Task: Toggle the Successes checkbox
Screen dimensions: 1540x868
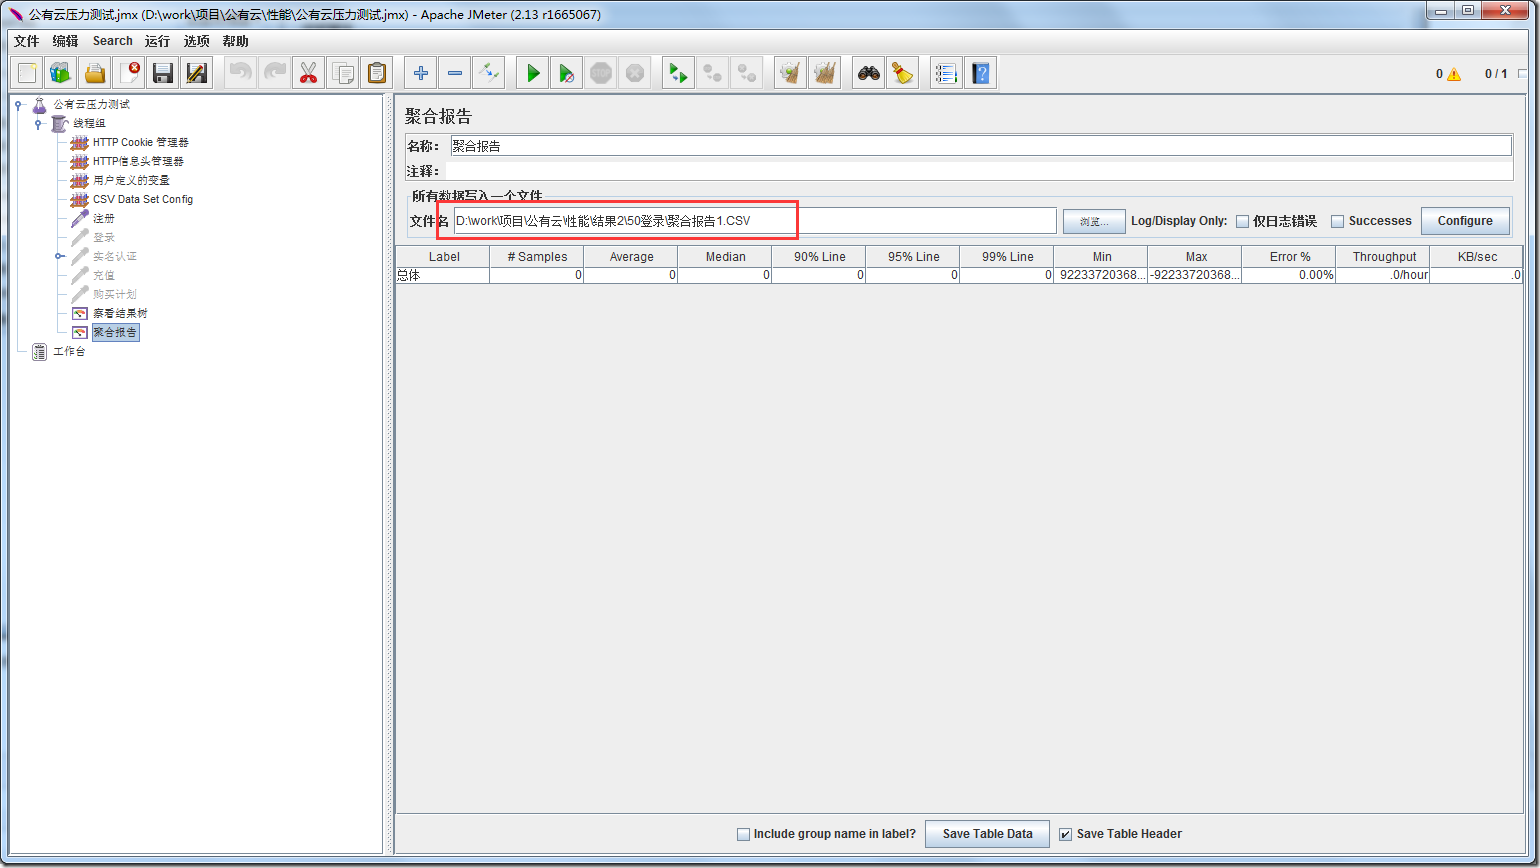Action: (x=1337, y=222)
